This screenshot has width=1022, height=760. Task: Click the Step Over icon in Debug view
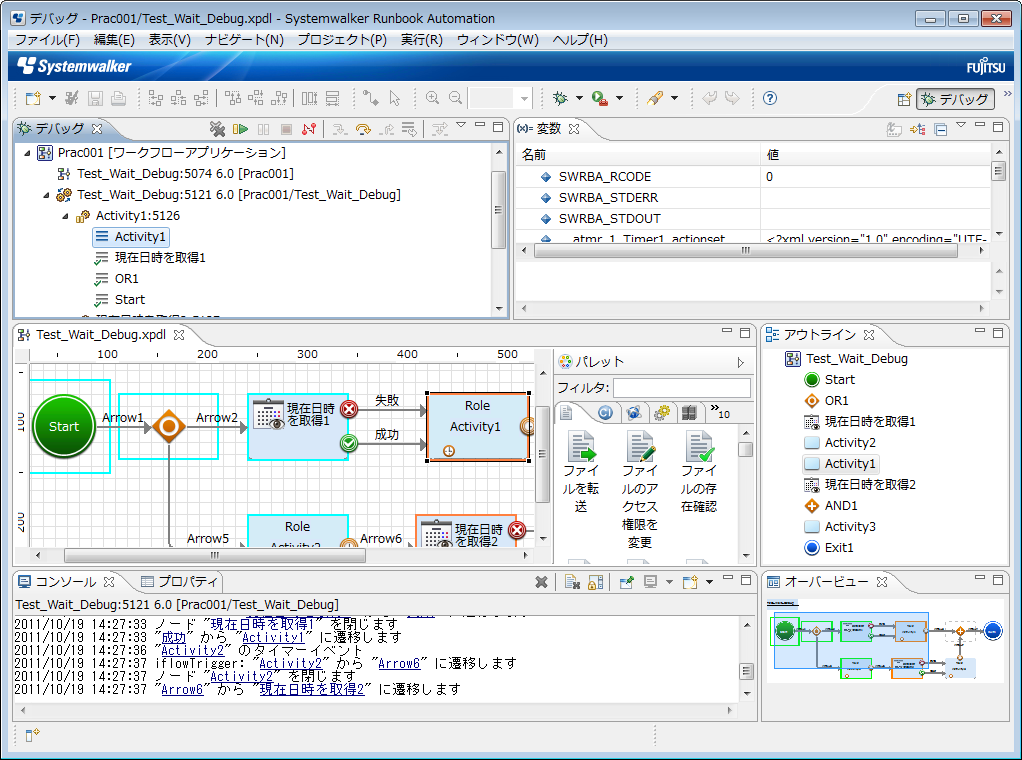(363, 129)
